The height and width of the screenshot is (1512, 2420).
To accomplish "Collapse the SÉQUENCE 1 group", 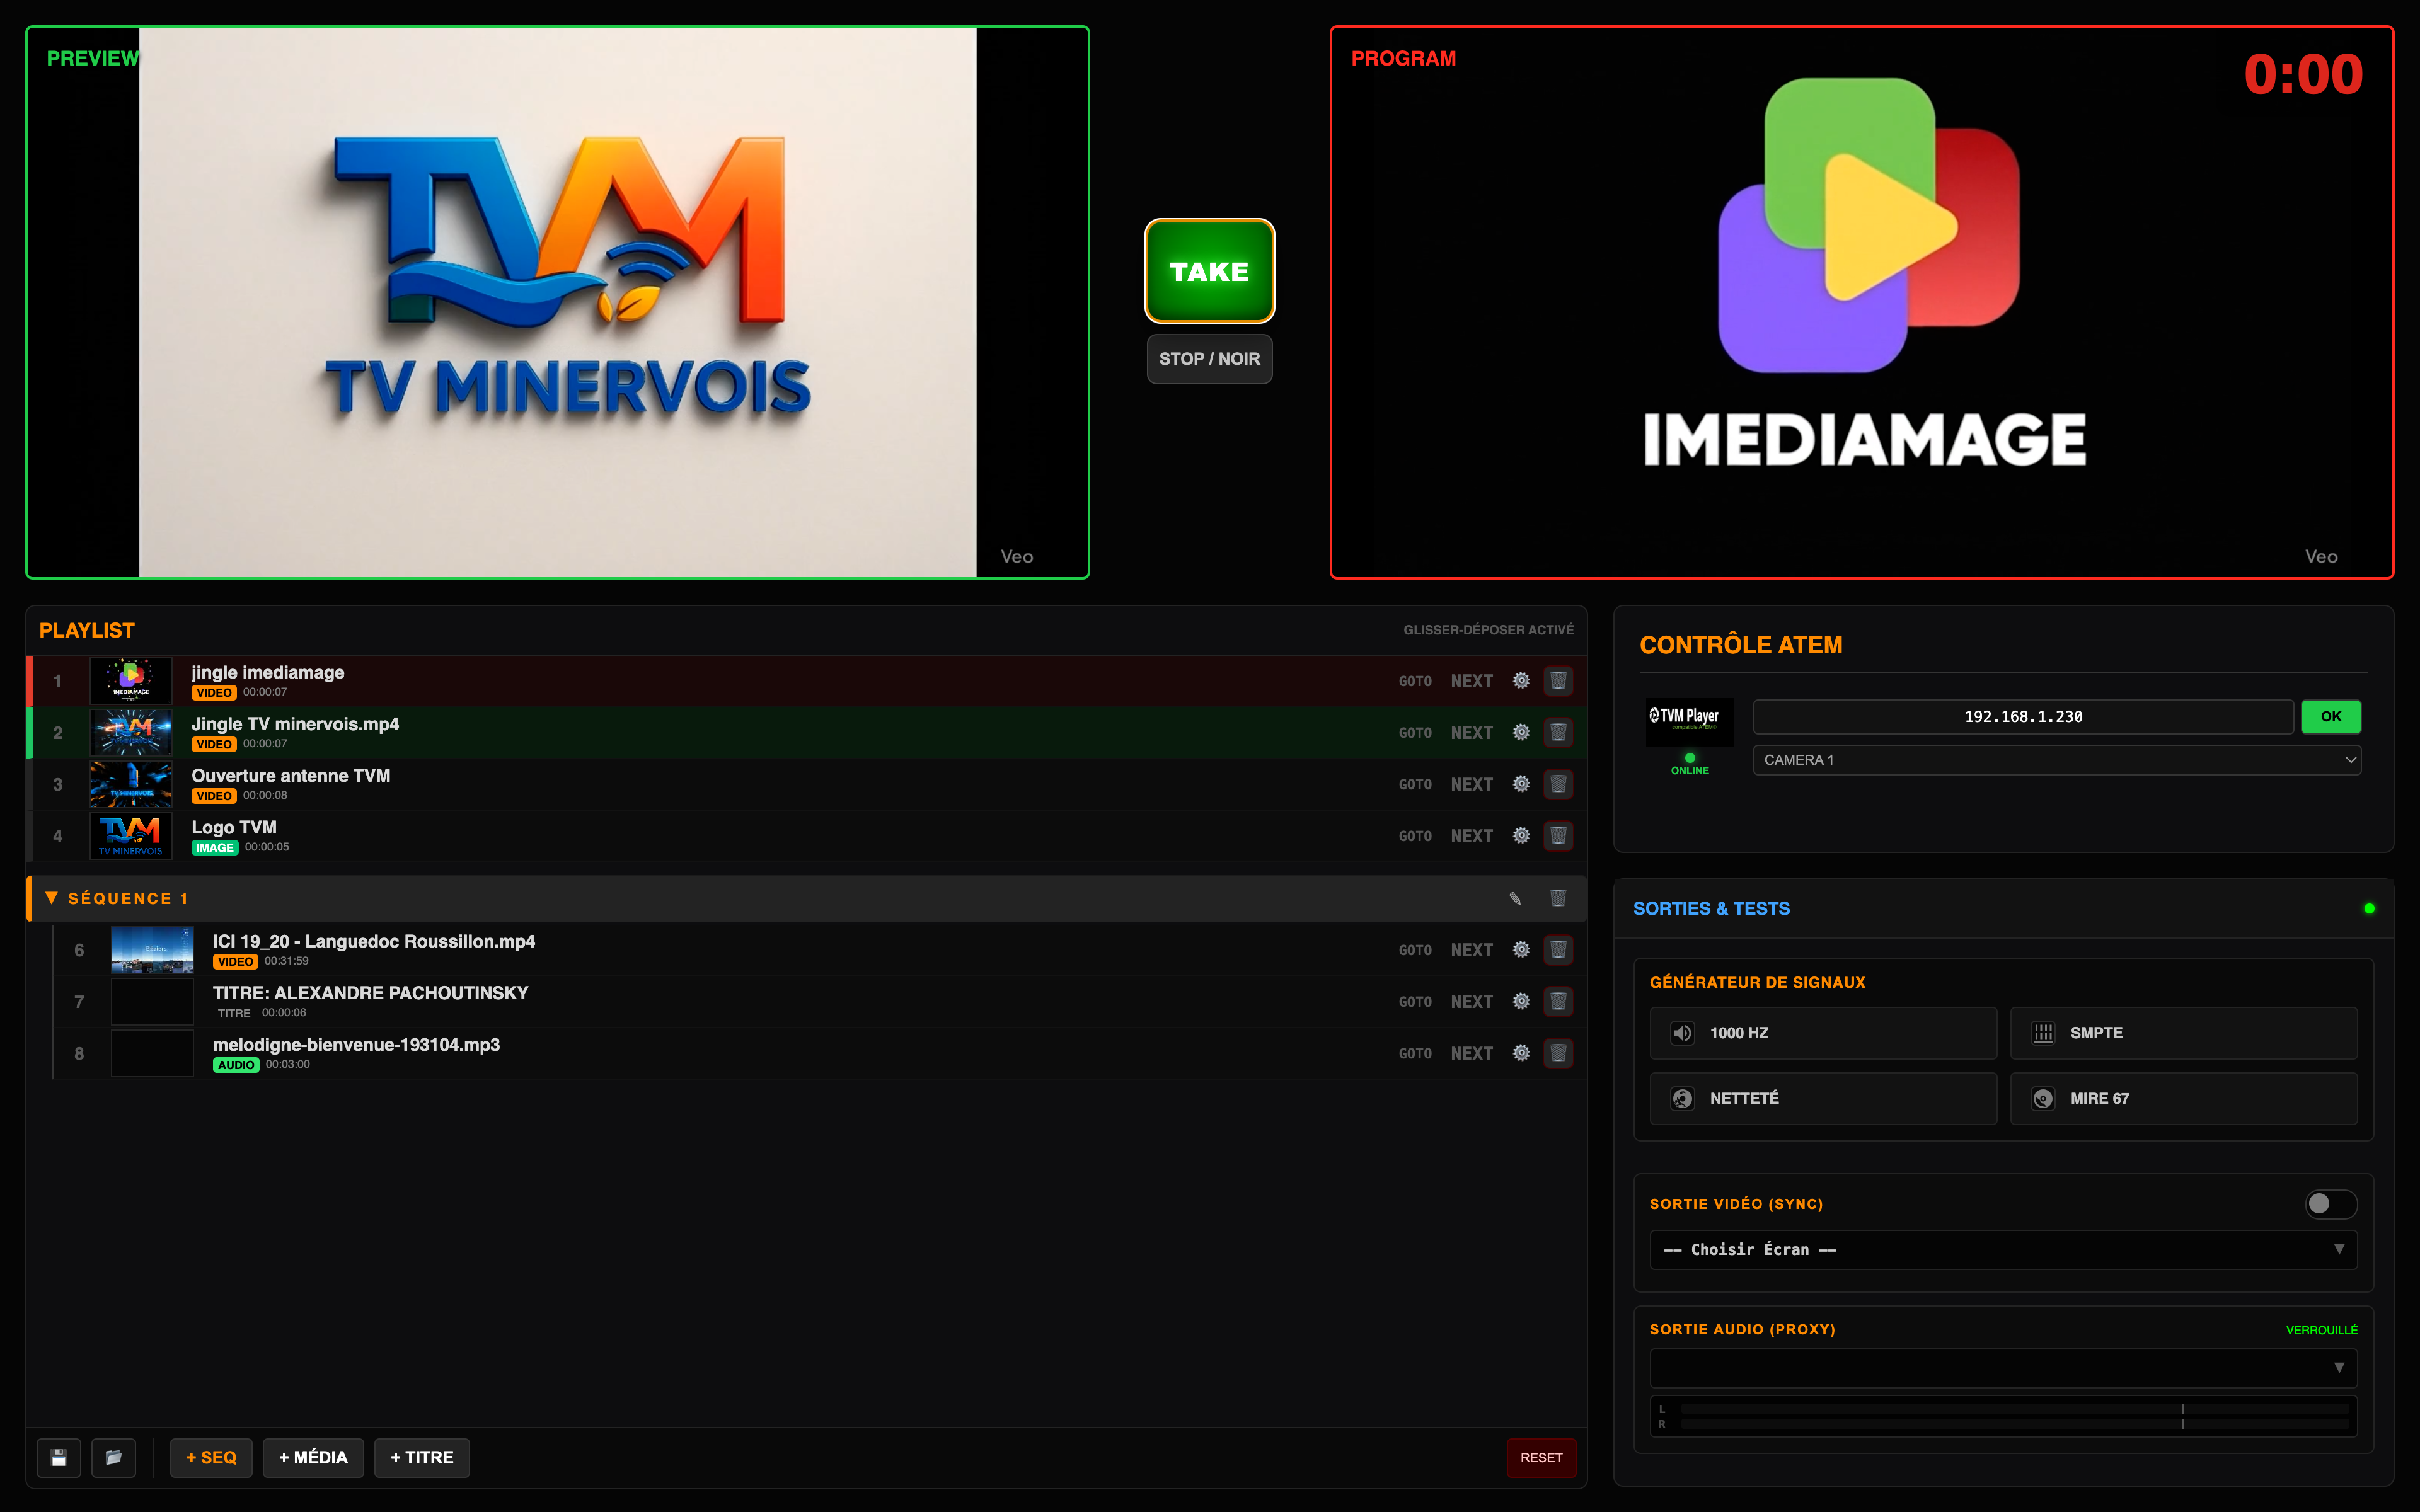I will point(51,898).
